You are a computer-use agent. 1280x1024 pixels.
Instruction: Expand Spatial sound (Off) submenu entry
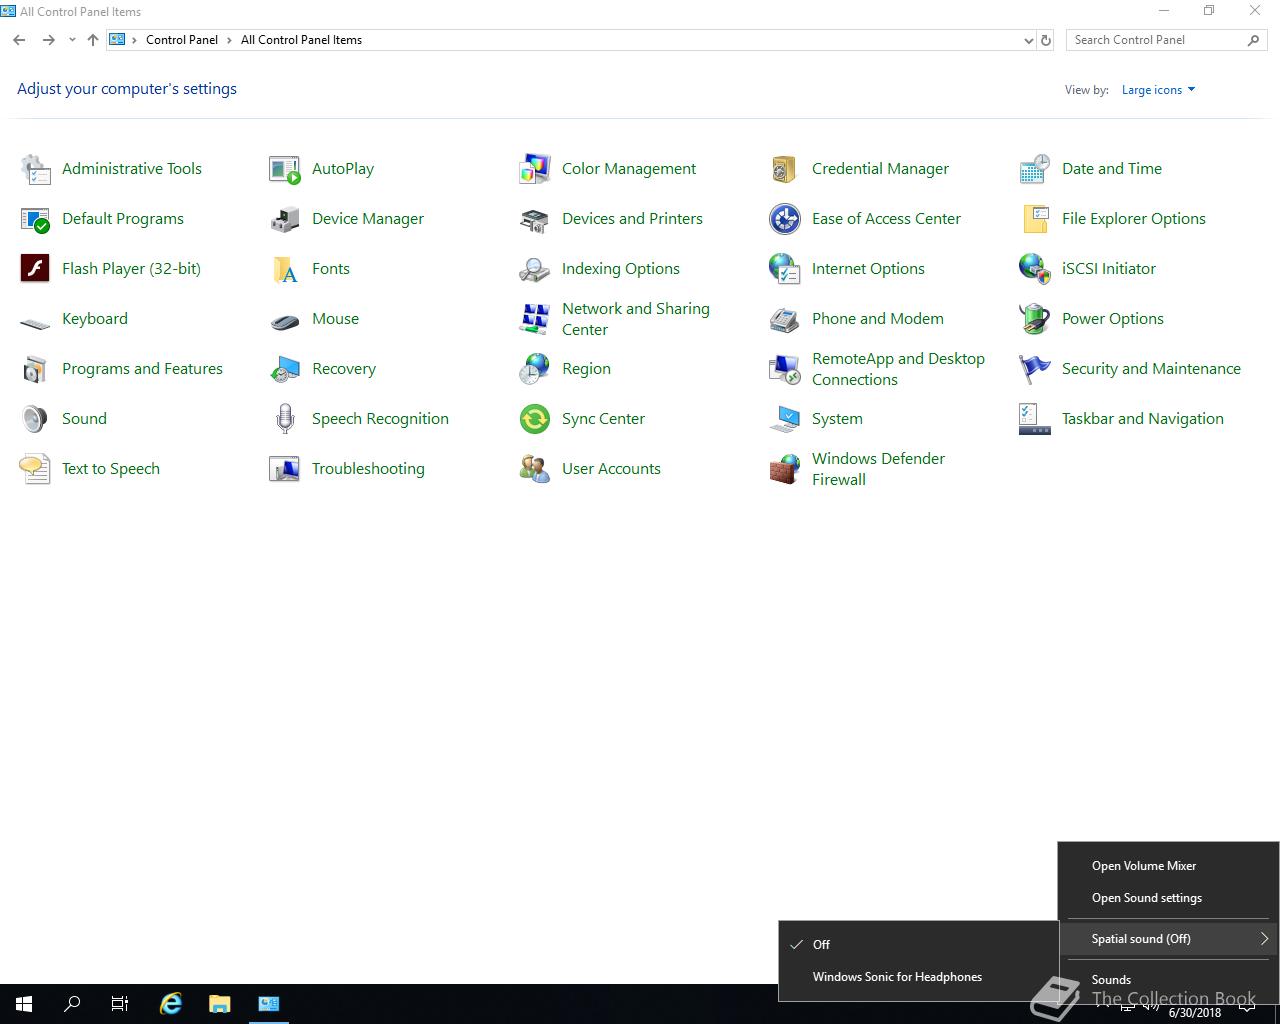(x=1168, y=939)
